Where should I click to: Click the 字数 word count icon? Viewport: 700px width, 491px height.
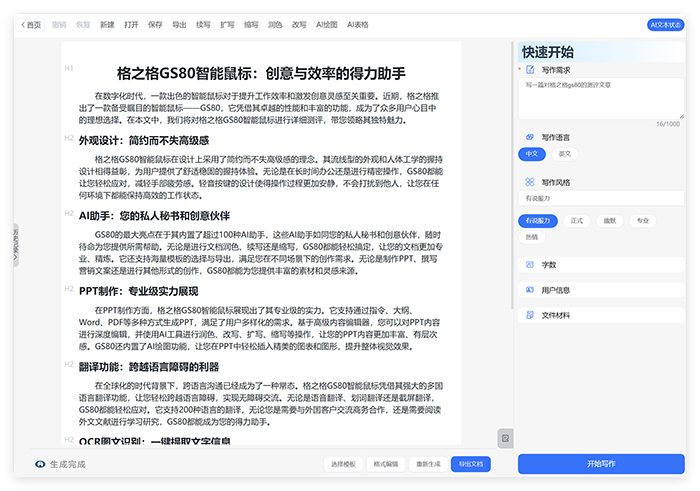pos(528,265)
